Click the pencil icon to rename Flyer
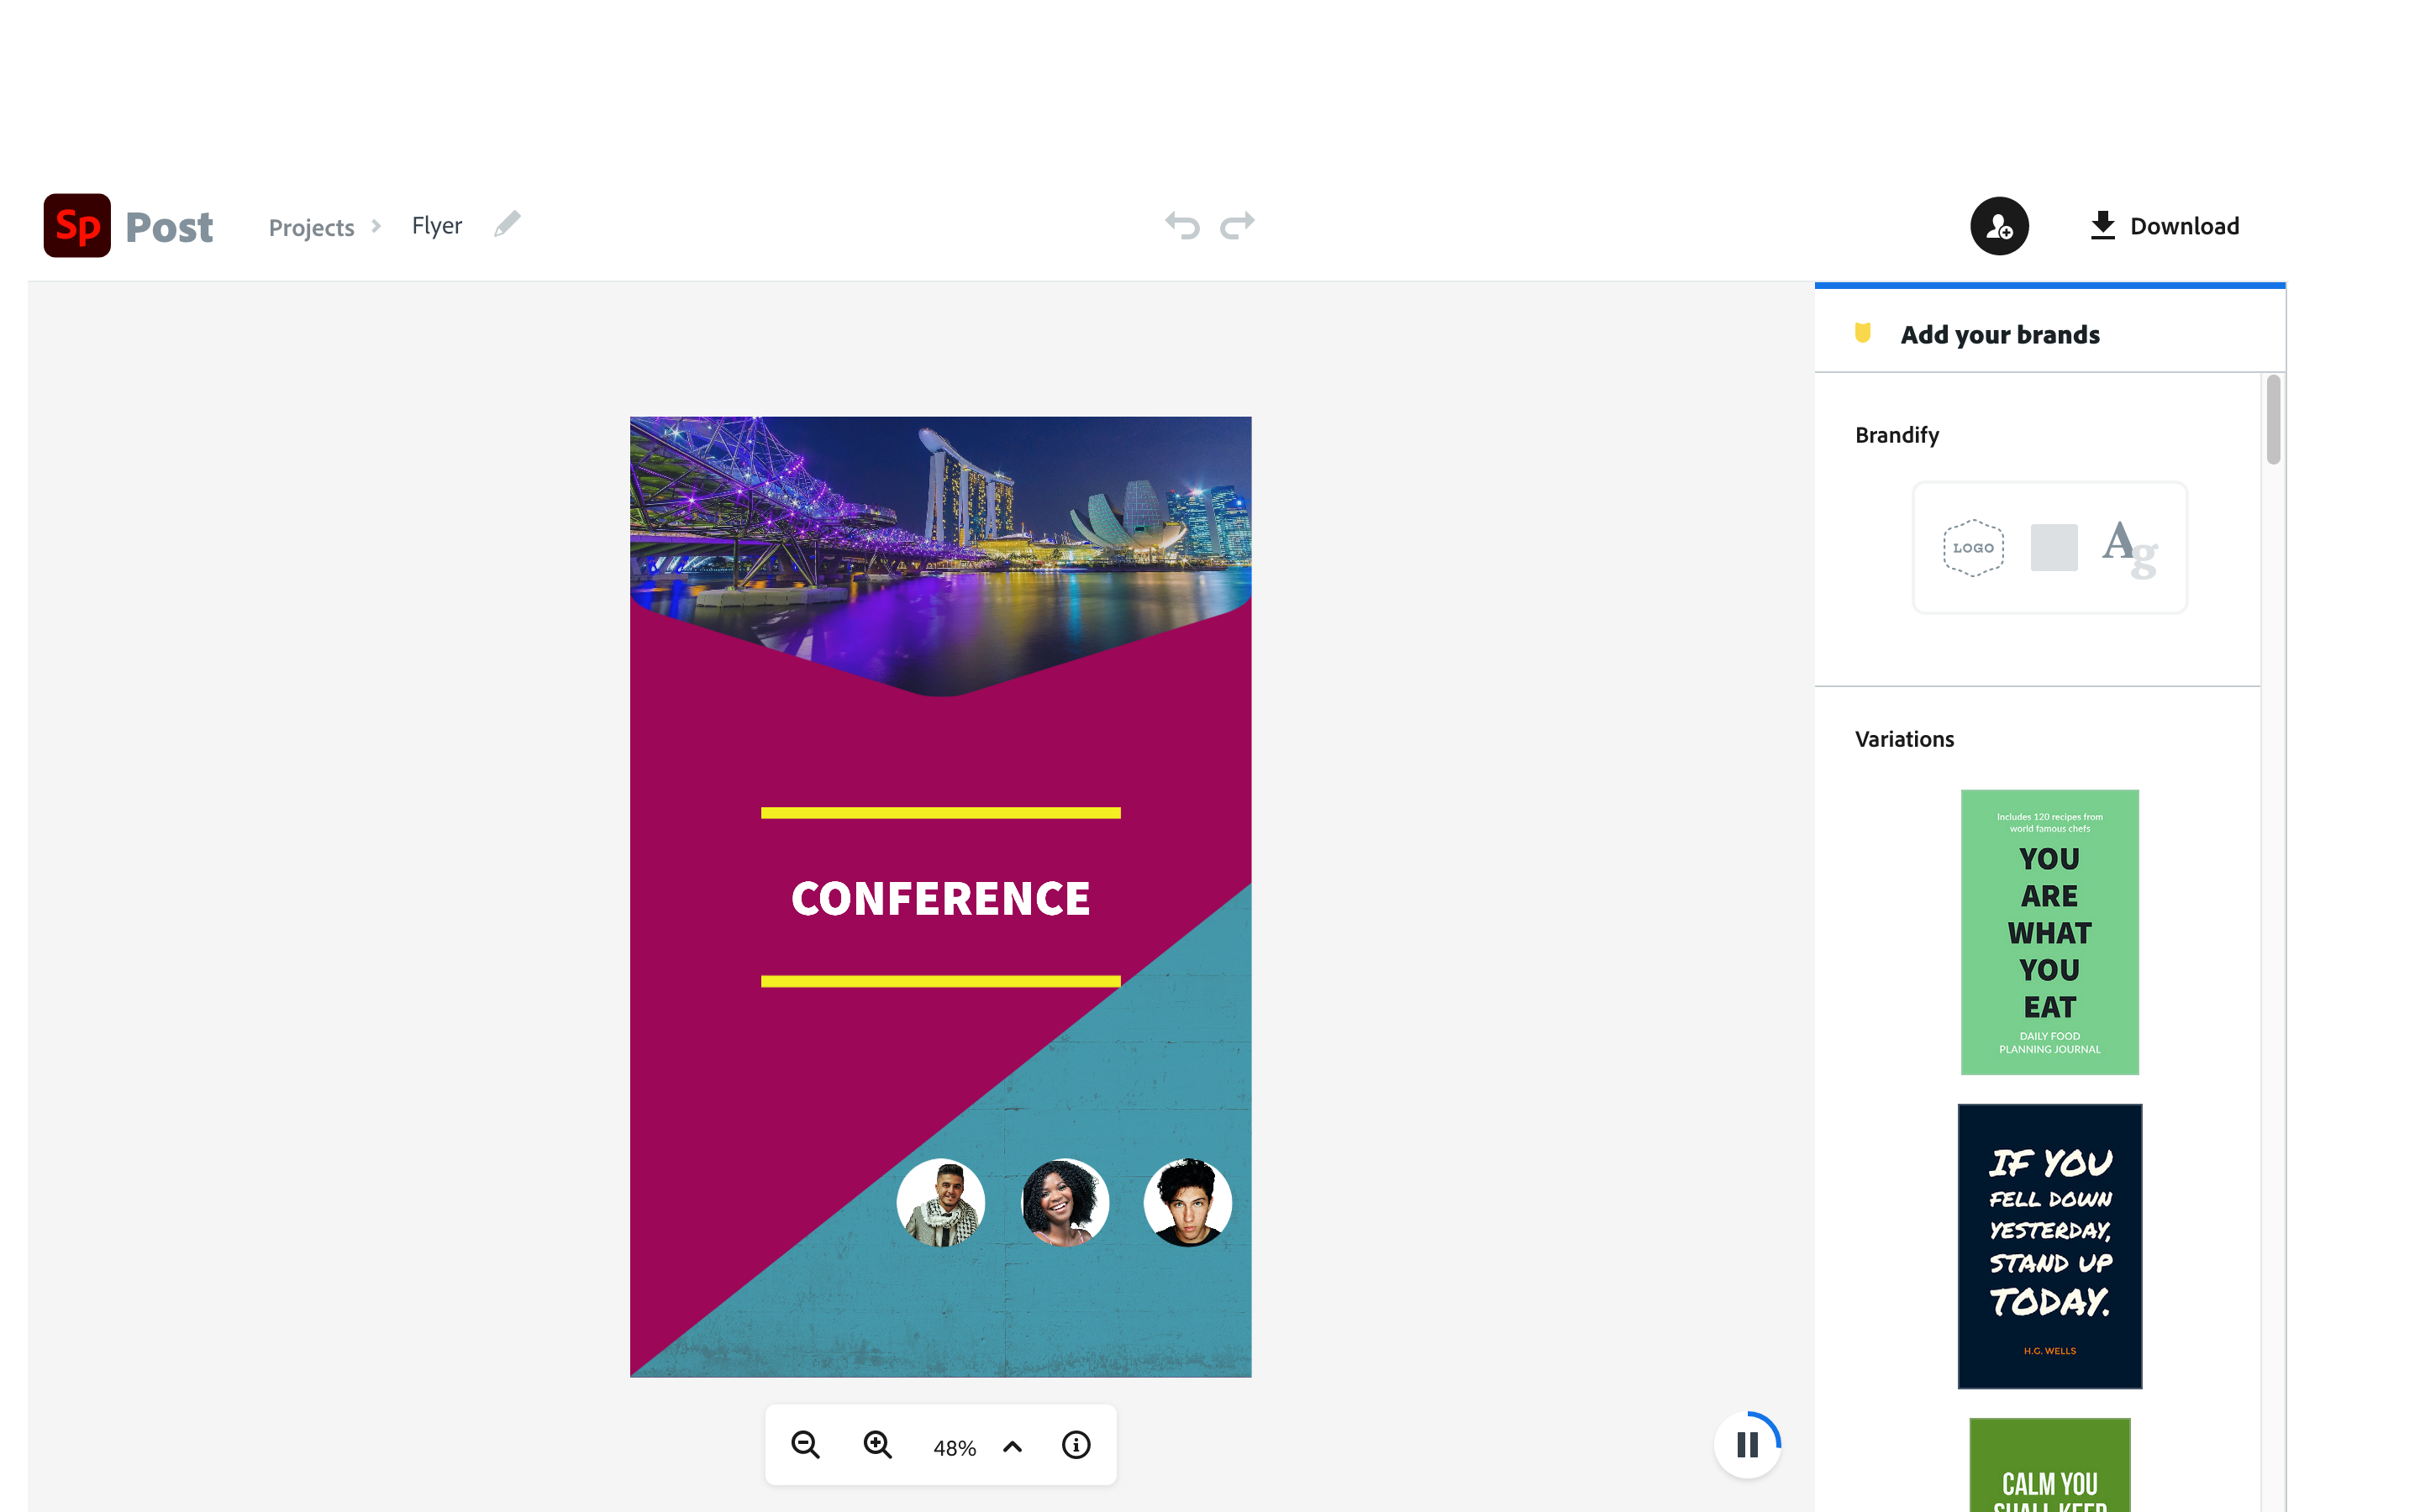This screenshot has height=1512, width=2420. click(x=507, y=224)
